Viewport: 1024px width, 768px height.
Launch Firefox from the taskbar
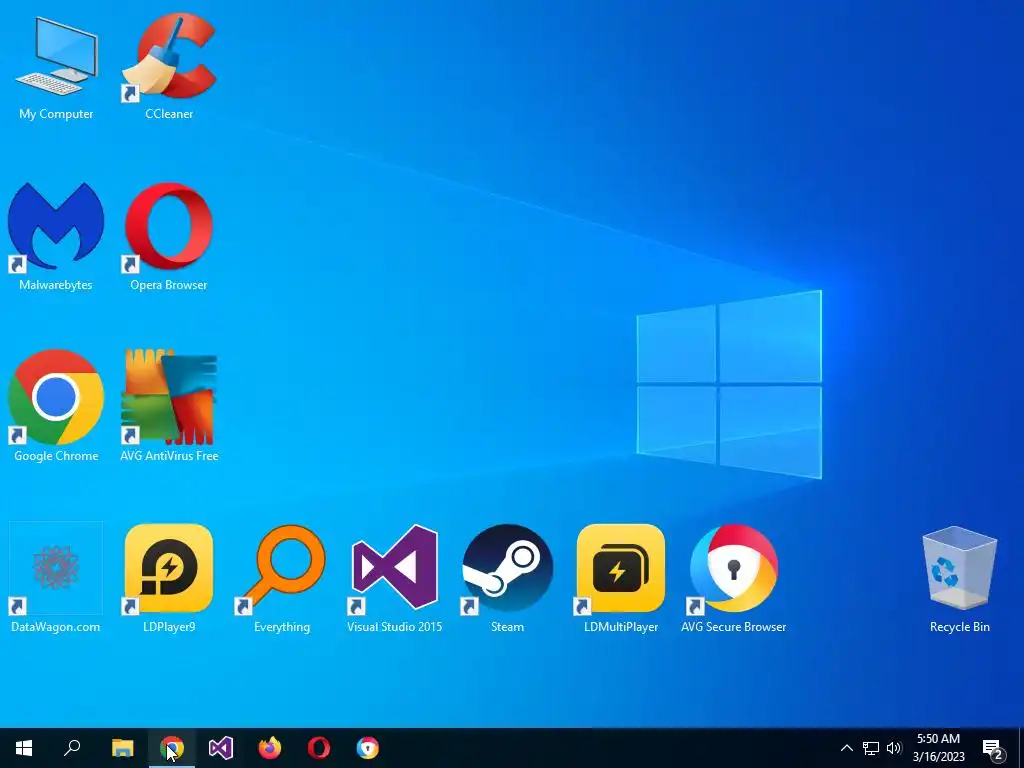pos(270,748)
